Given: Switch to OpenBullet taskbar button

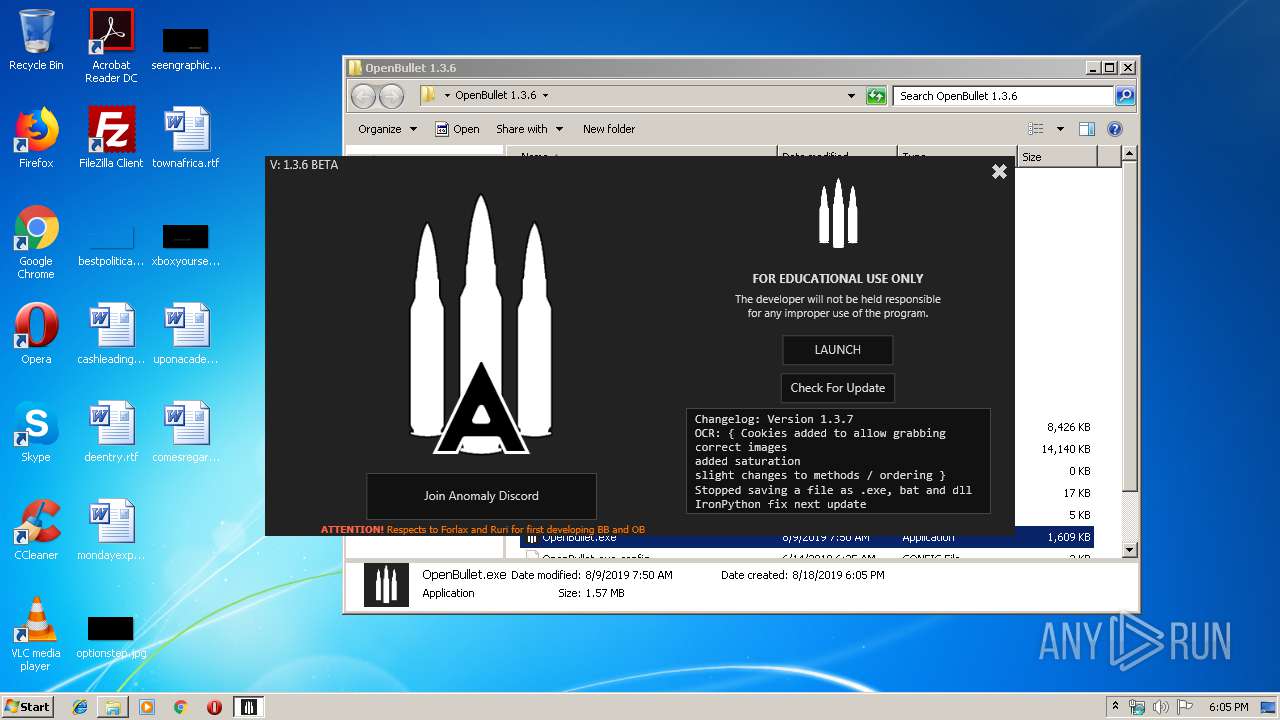Looking at the screenshot, I should tap(249, 707).
